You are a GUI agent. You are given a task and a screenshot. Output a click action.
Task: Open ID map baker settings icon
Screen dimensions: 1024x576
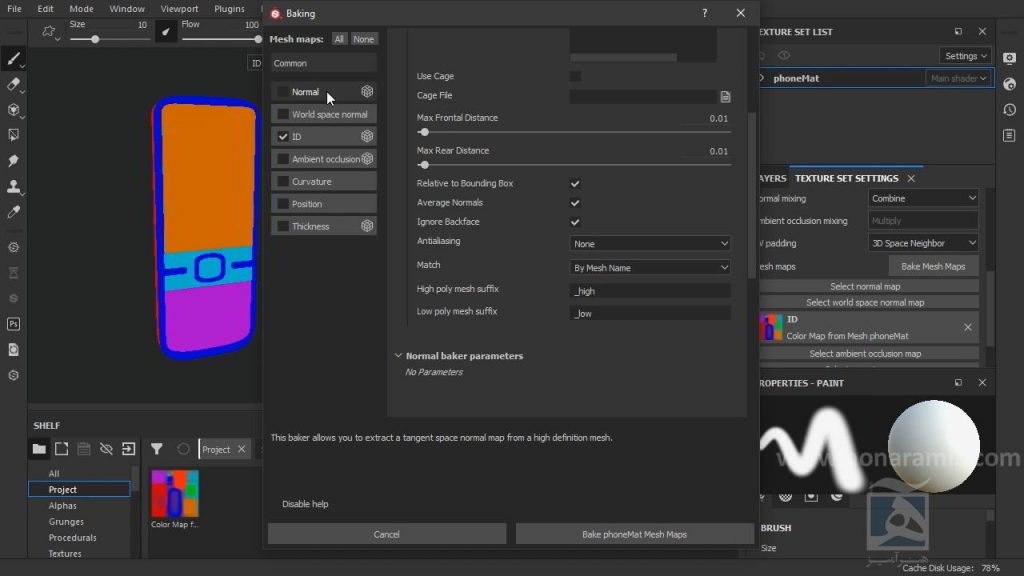[367, 136]
